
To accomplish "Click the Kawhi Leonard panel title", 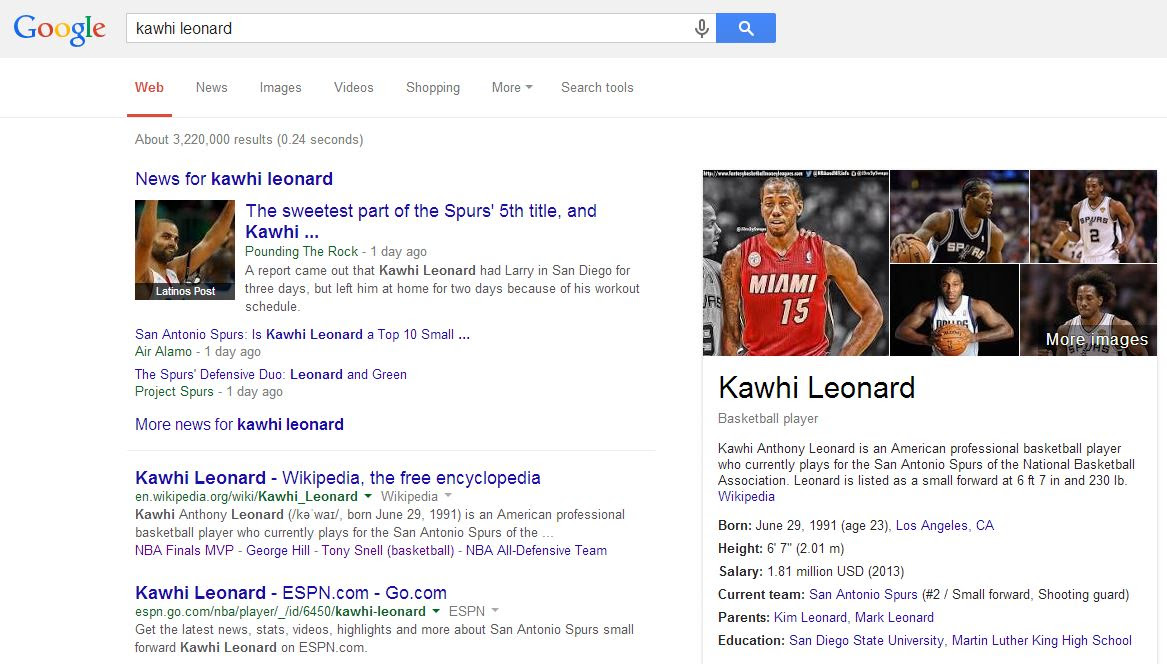I will click(x=816, y=388).
